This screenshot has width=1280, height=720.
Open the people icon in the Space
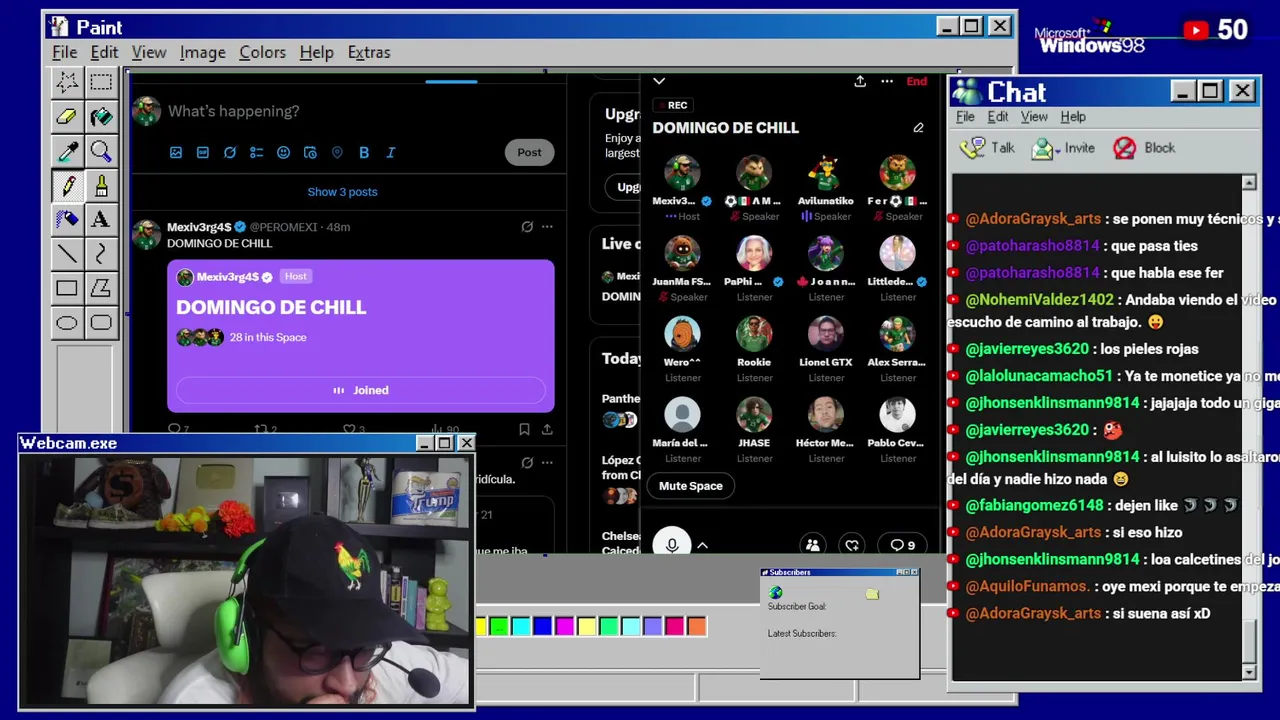[813, 545]
